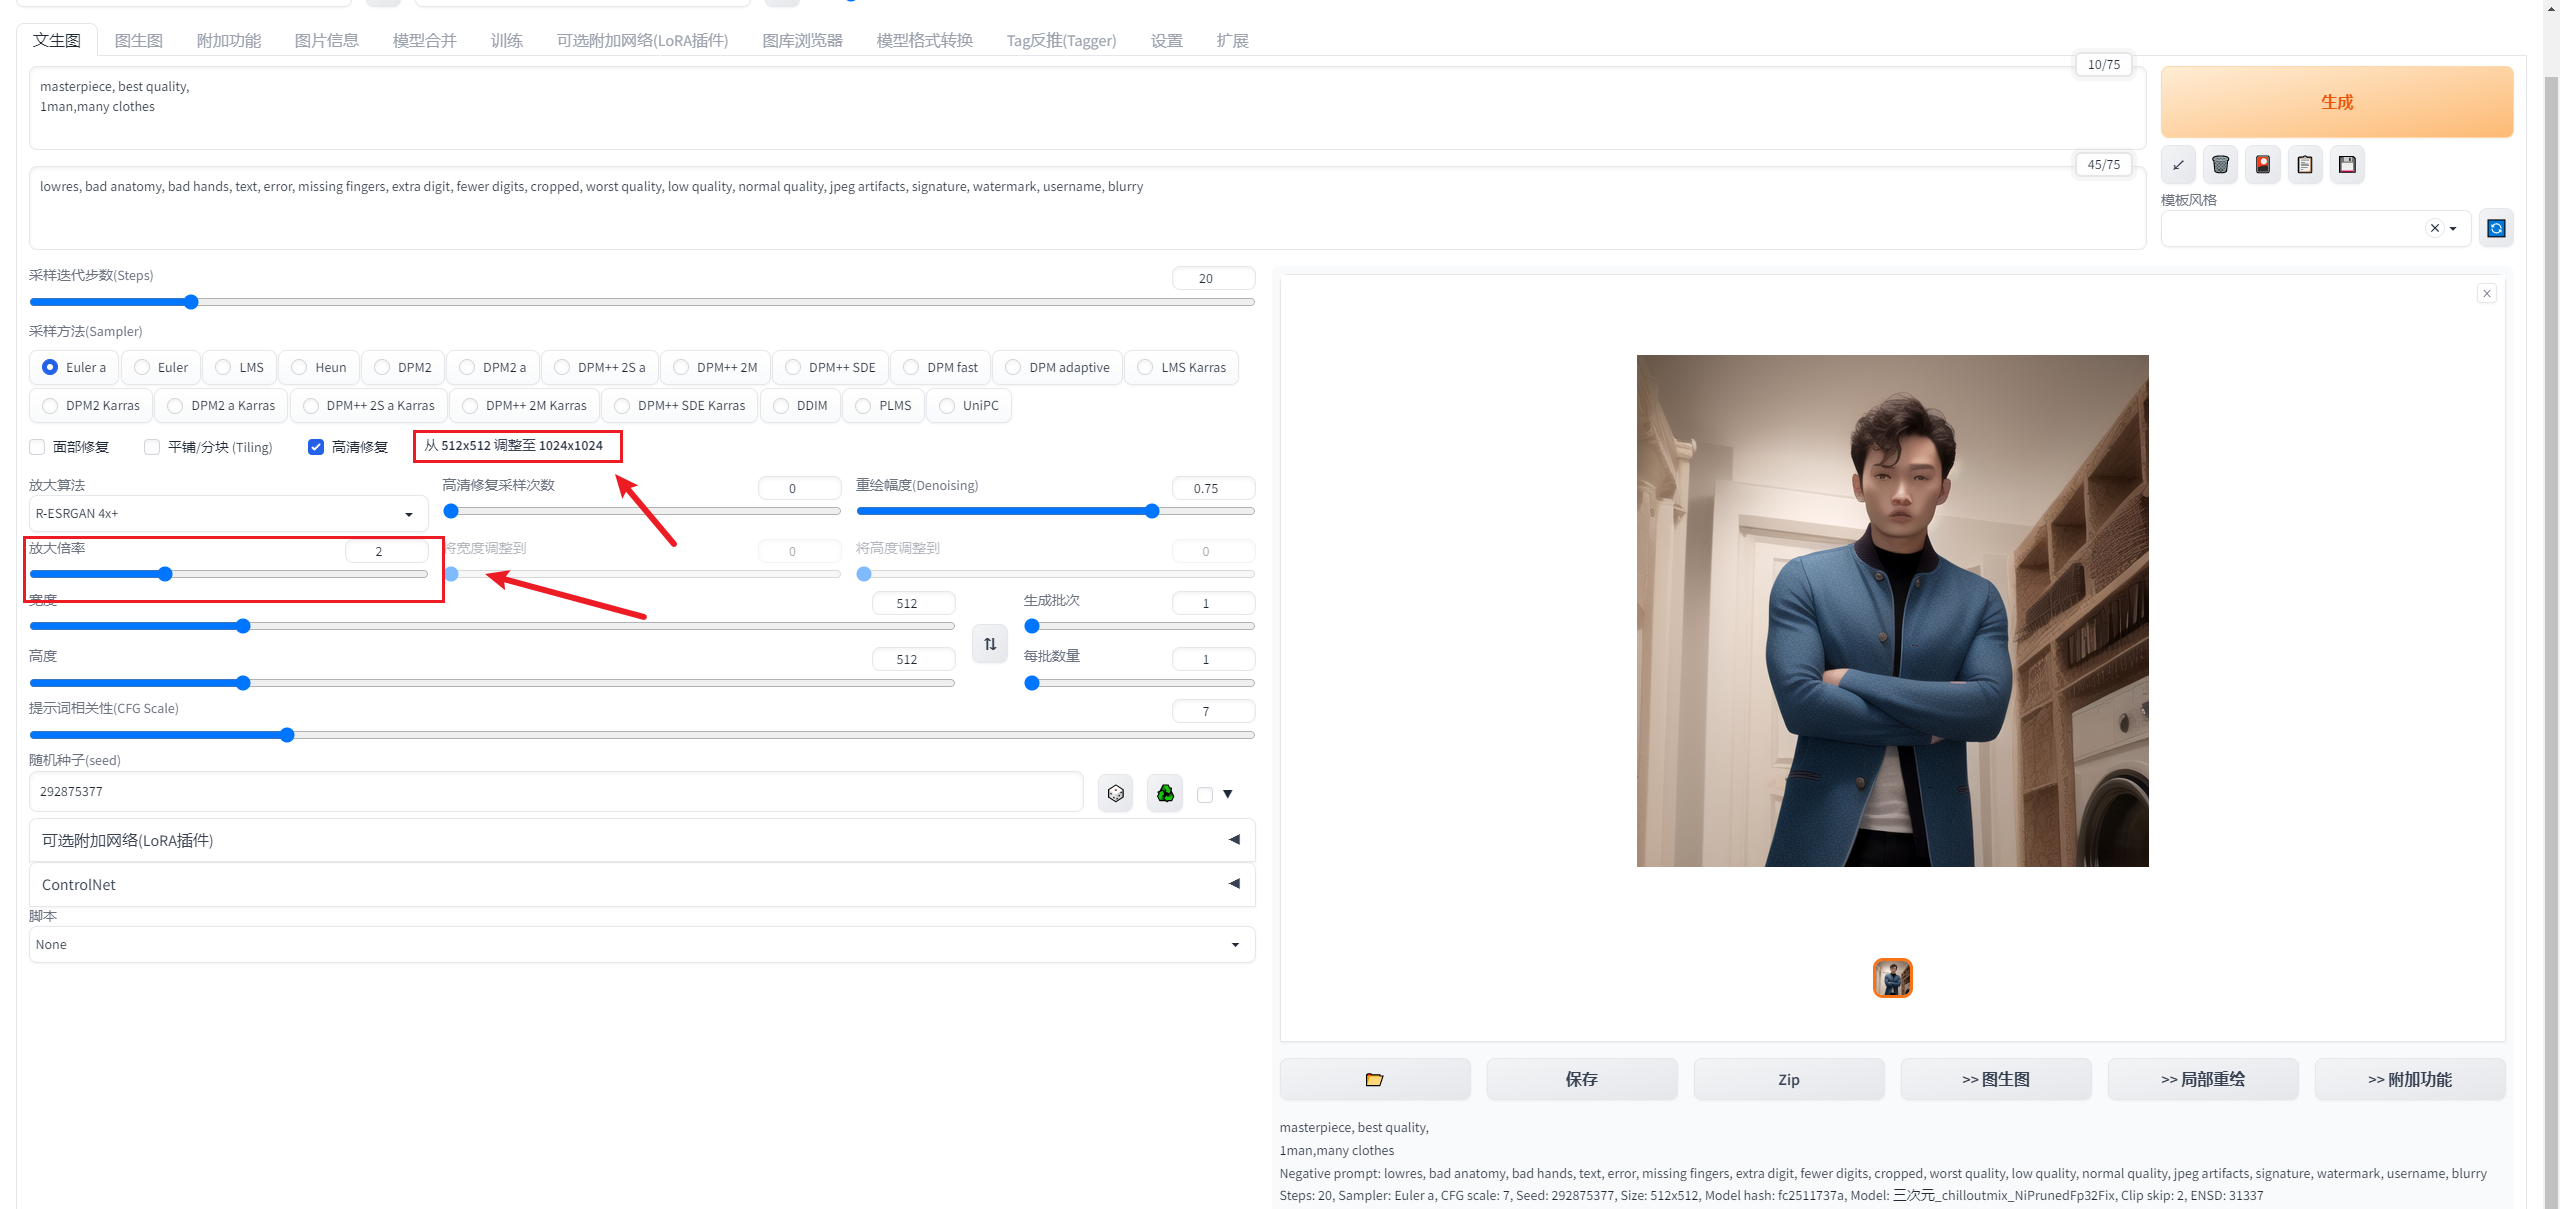
Task: Click the trash icon to clear the prompt
Action: [2220, 165]
